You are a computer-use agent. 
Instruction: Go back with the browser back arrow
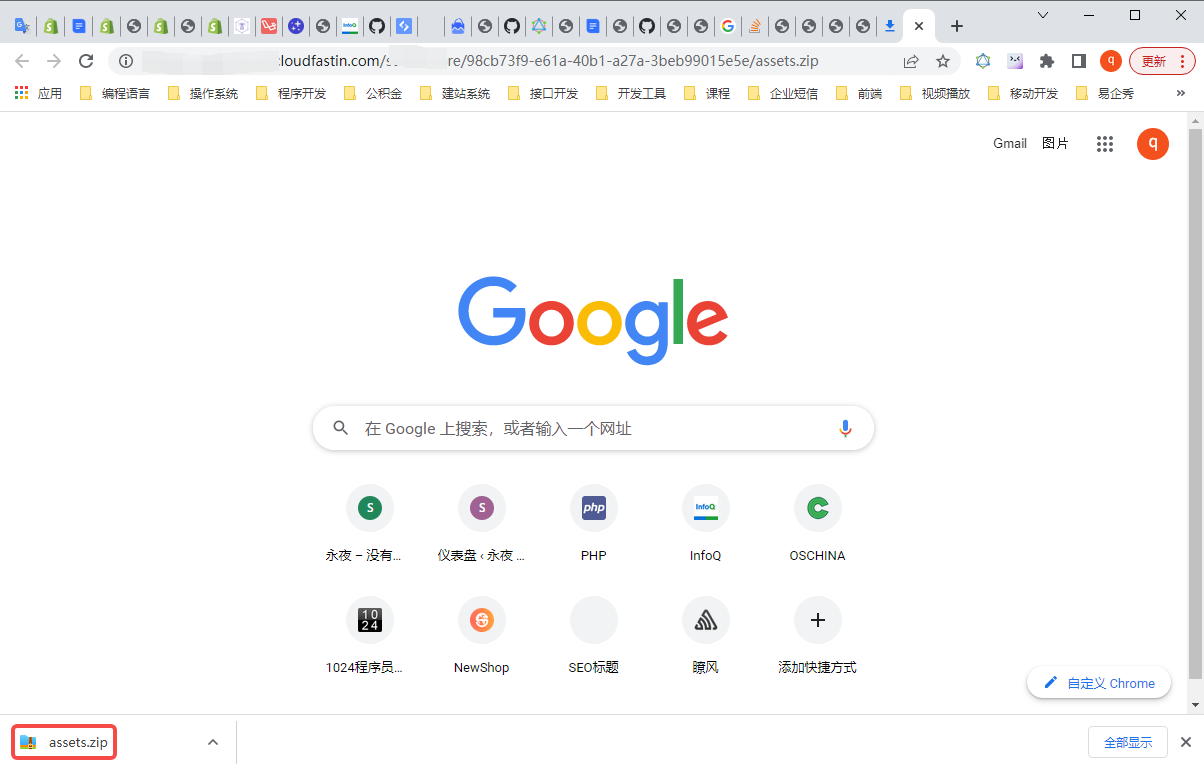[22, 61]
